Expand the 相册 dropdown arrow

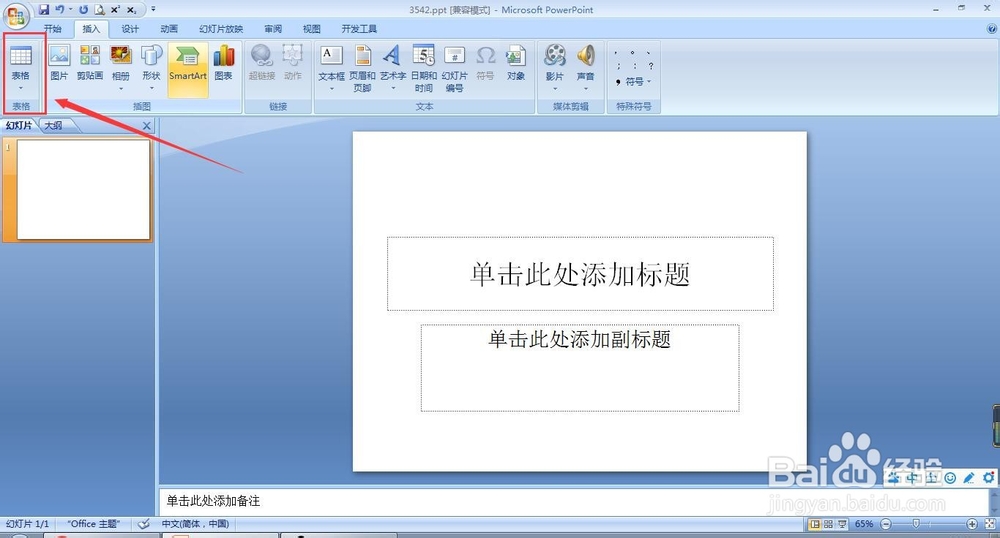click(x=121, y=88)
